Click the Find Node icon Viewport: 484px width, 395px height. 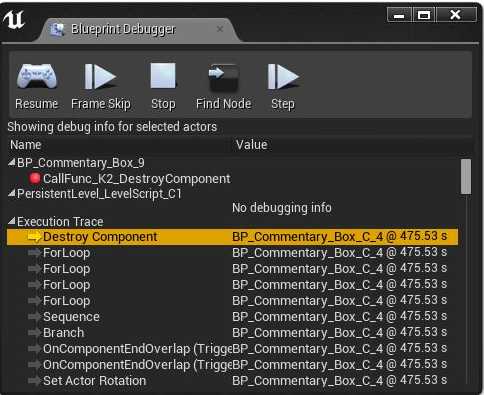pos(223,77)
